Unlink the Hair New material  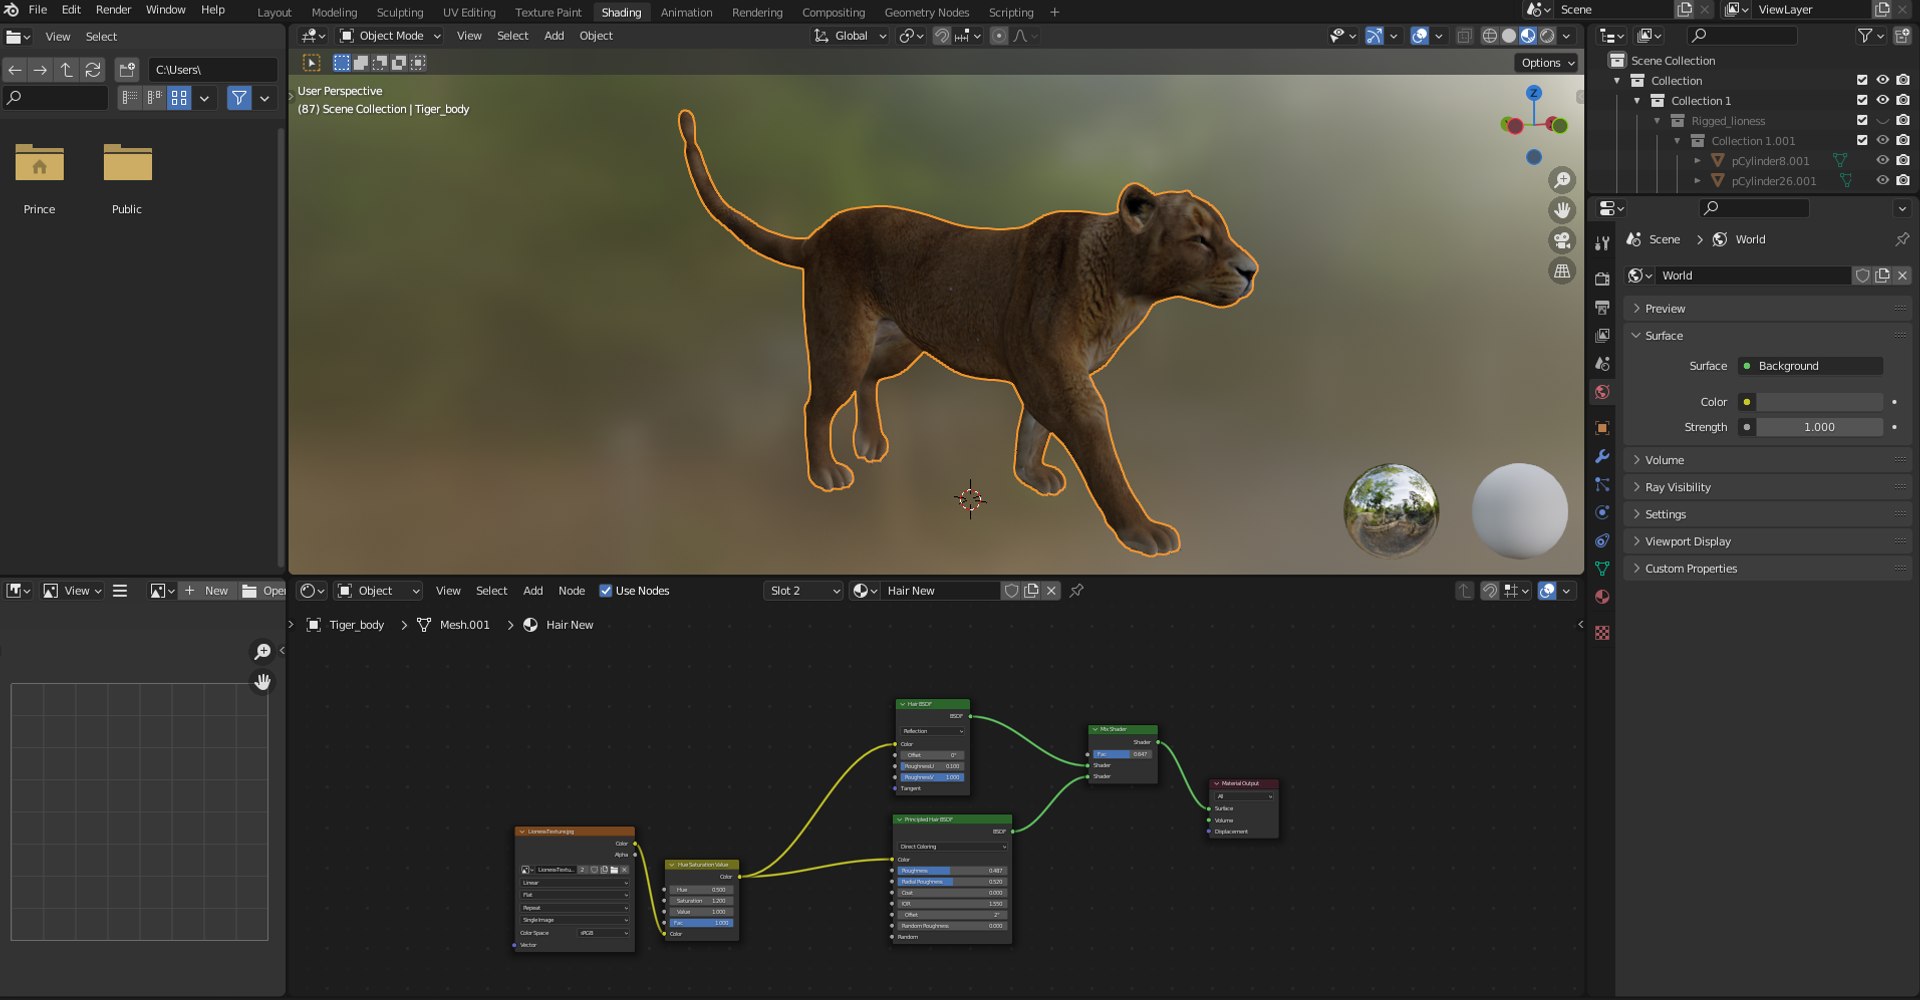click(x=1051, y=591)
